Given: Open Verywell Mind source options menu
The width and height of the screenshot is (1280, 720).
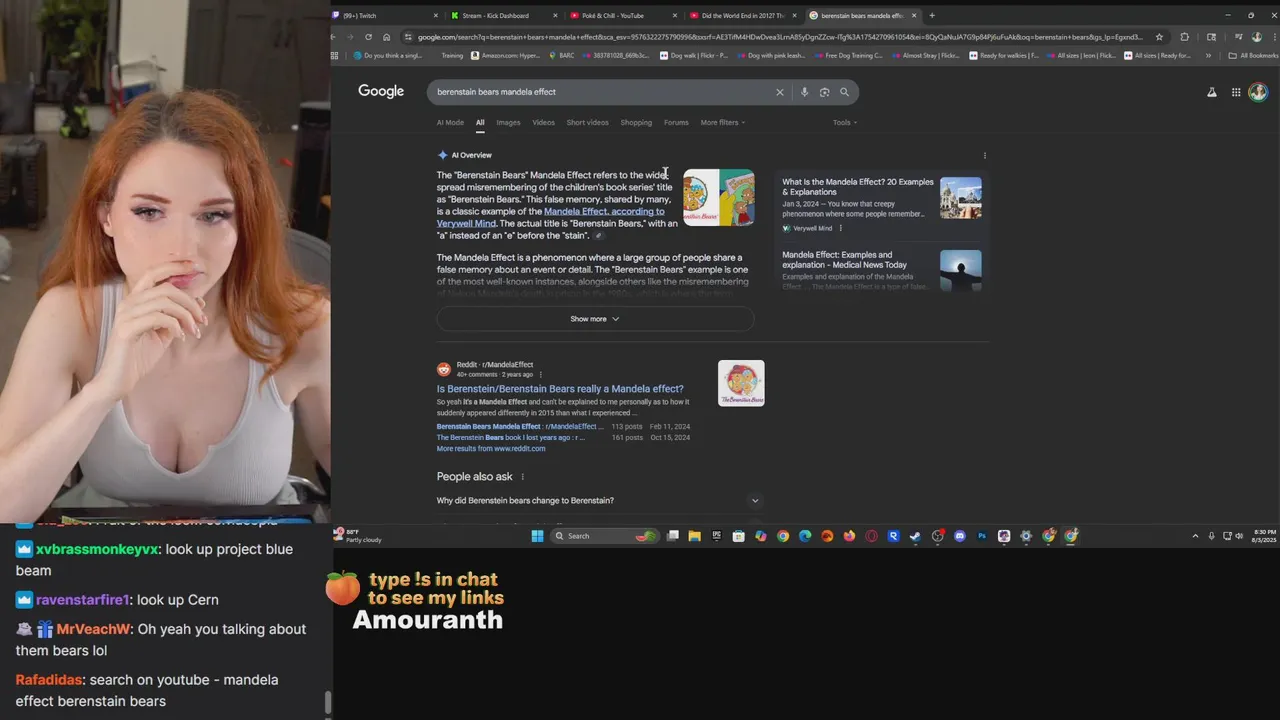Looking at the screenshot, I should click(840, 228).
